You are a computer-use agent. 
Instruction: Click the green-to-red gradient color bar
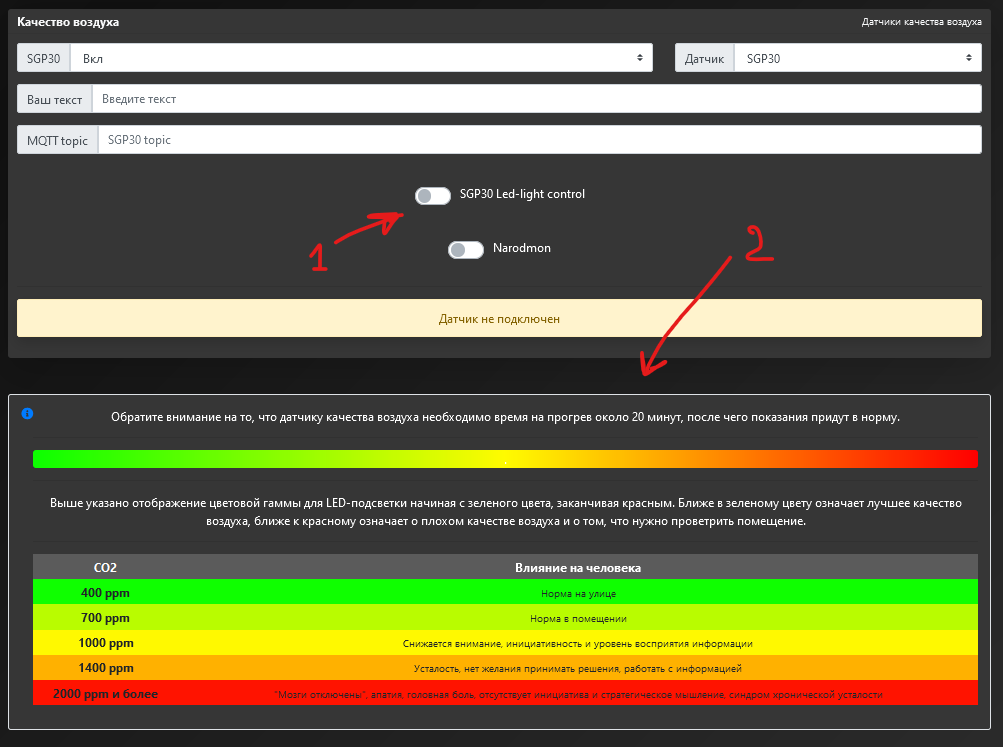(x=504, y=458)
